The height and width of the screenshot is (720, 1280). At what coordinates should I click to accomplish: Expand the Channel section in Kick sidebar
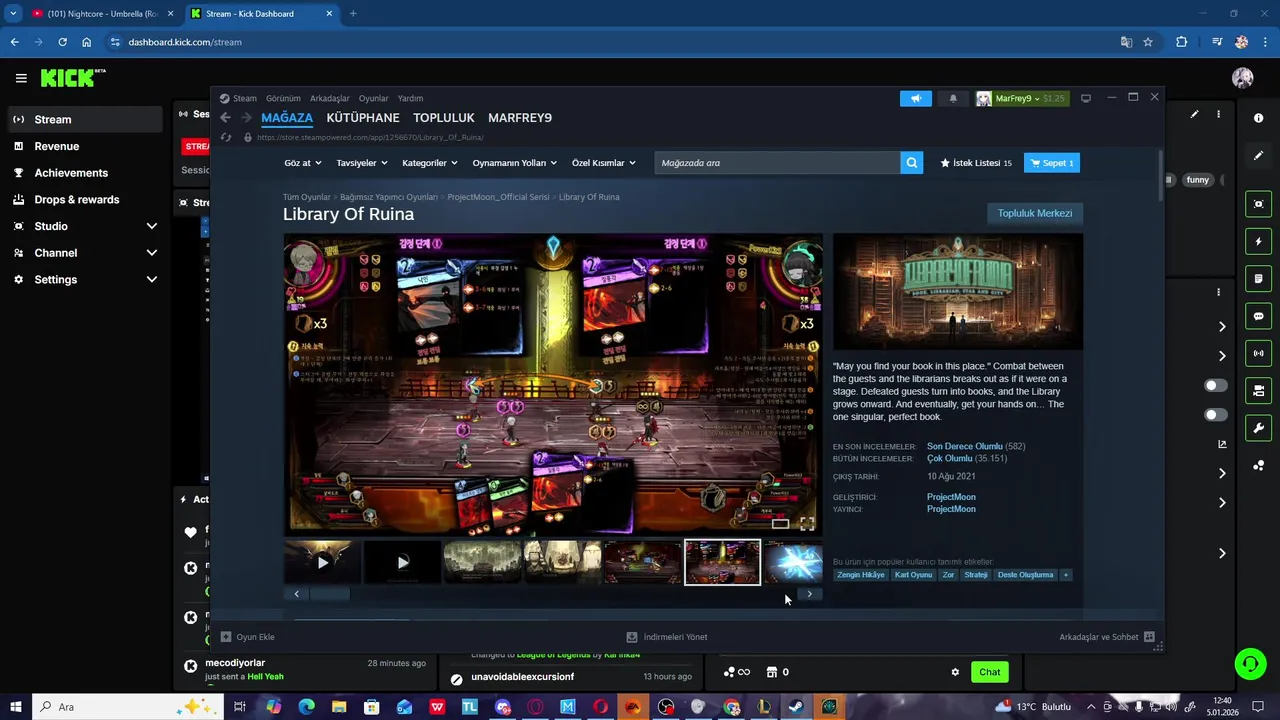click(151, 253)
